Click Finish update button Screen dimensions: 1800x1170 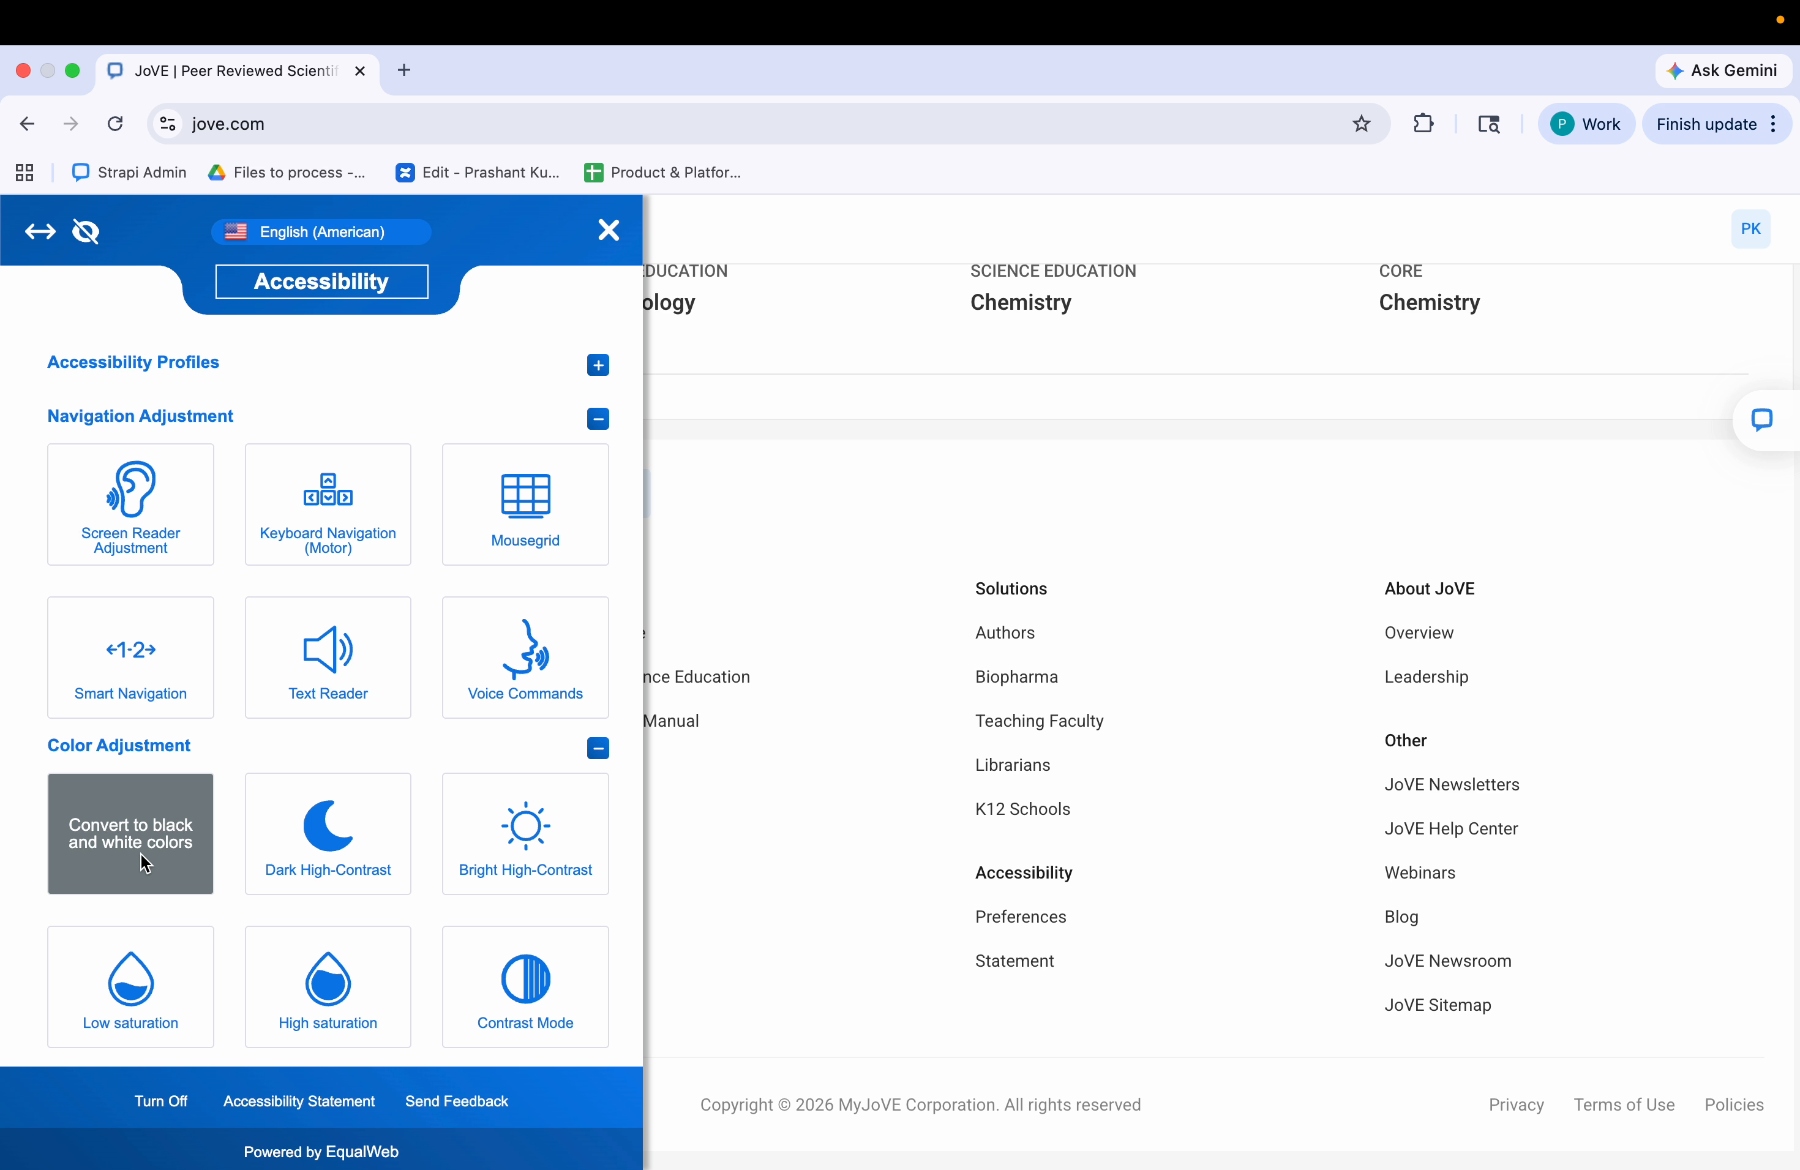[x=1706, y=124]
